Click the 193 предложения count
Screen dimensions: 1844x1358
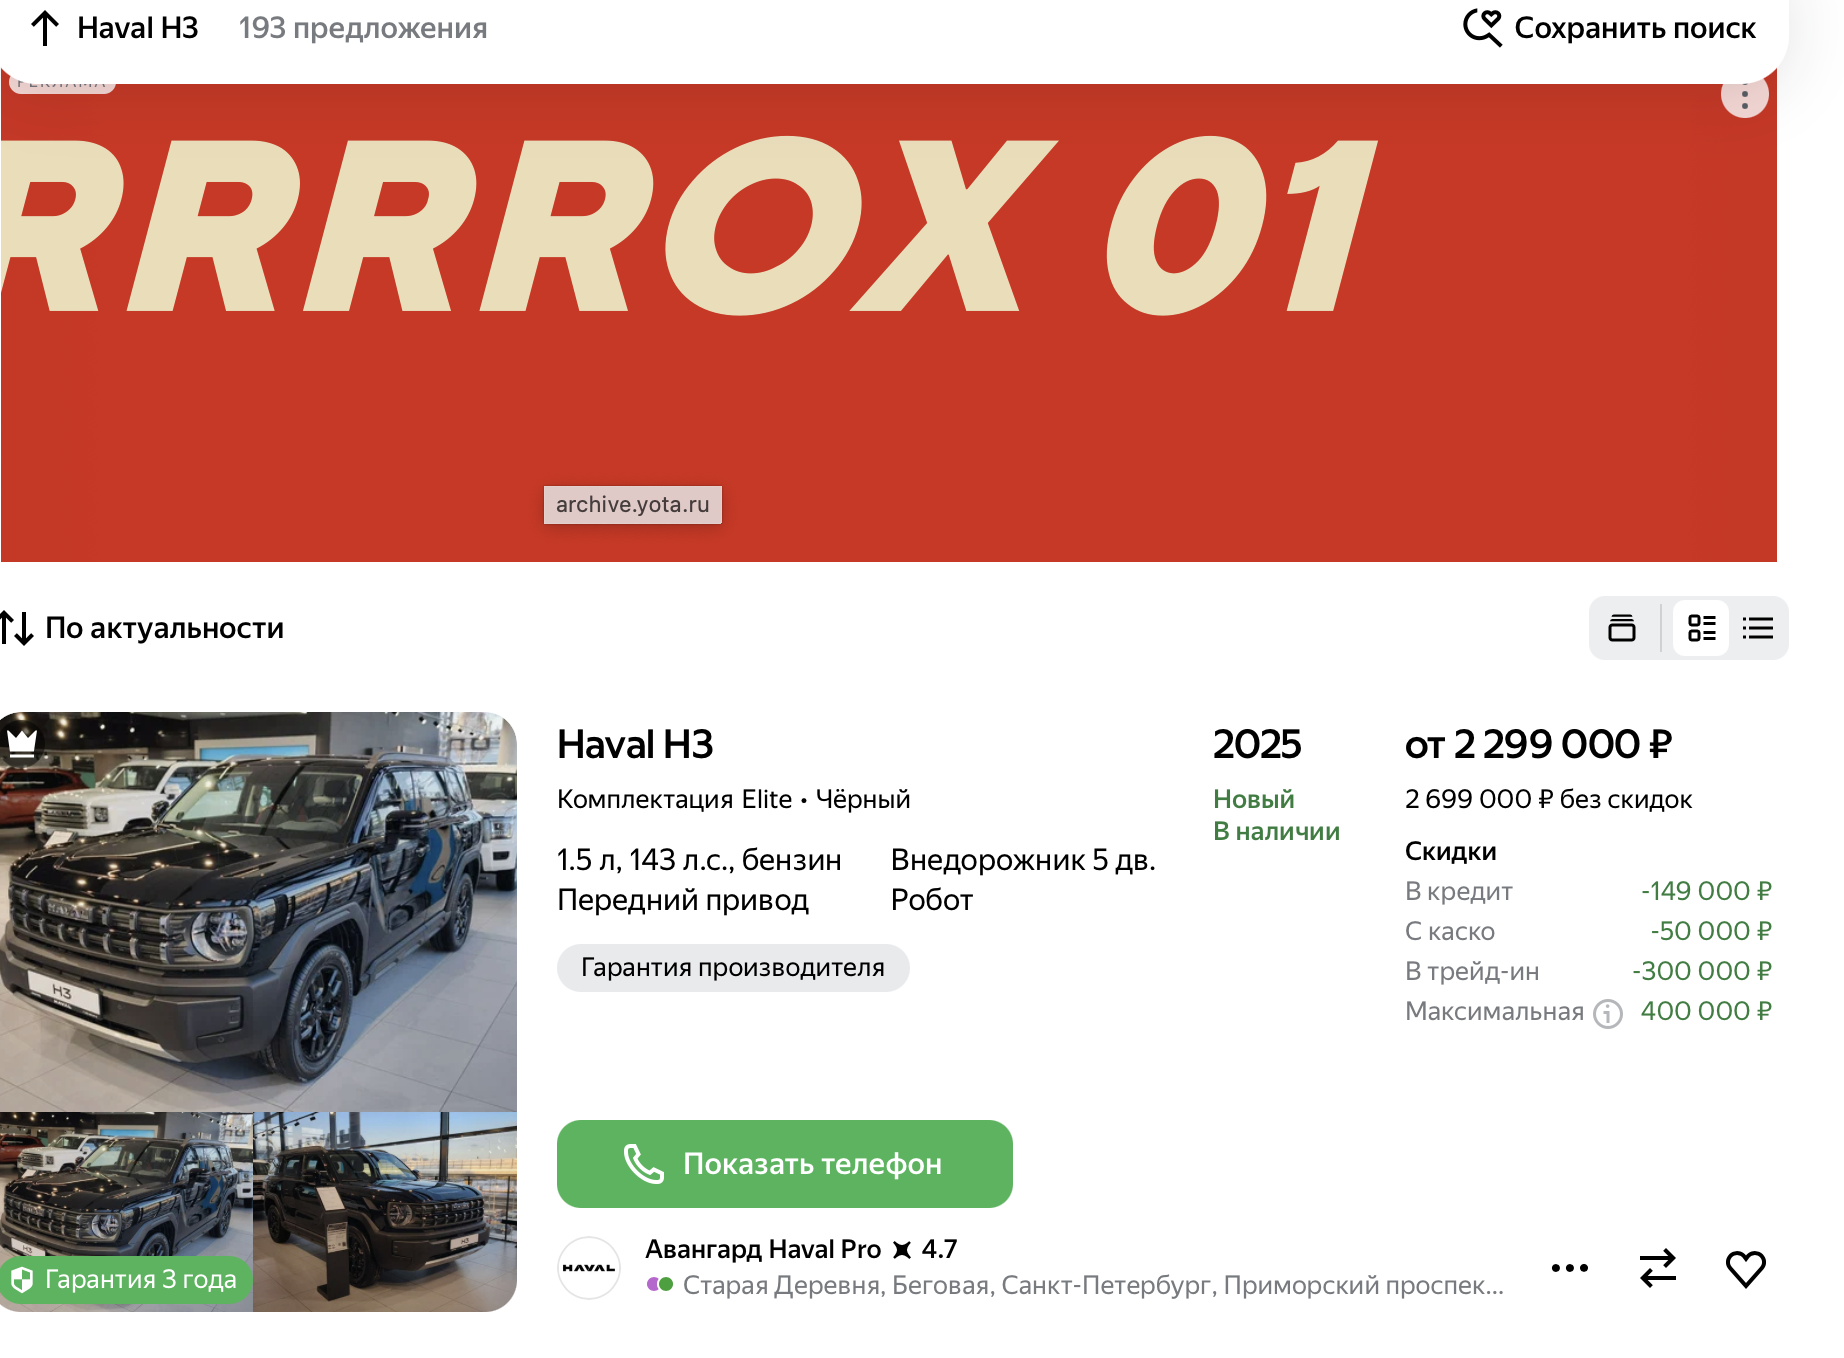pyautogui.click(x=363, y=28)
